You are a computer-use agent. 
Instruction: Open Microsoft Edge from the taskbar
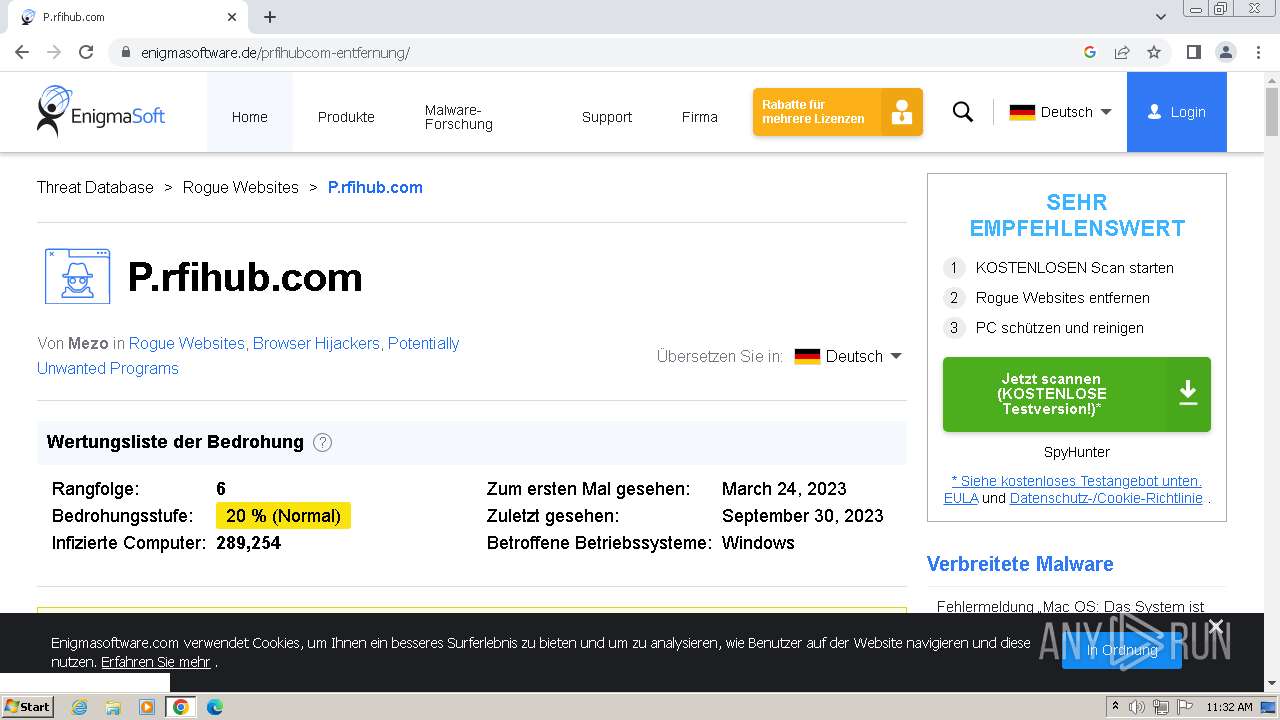214,707
